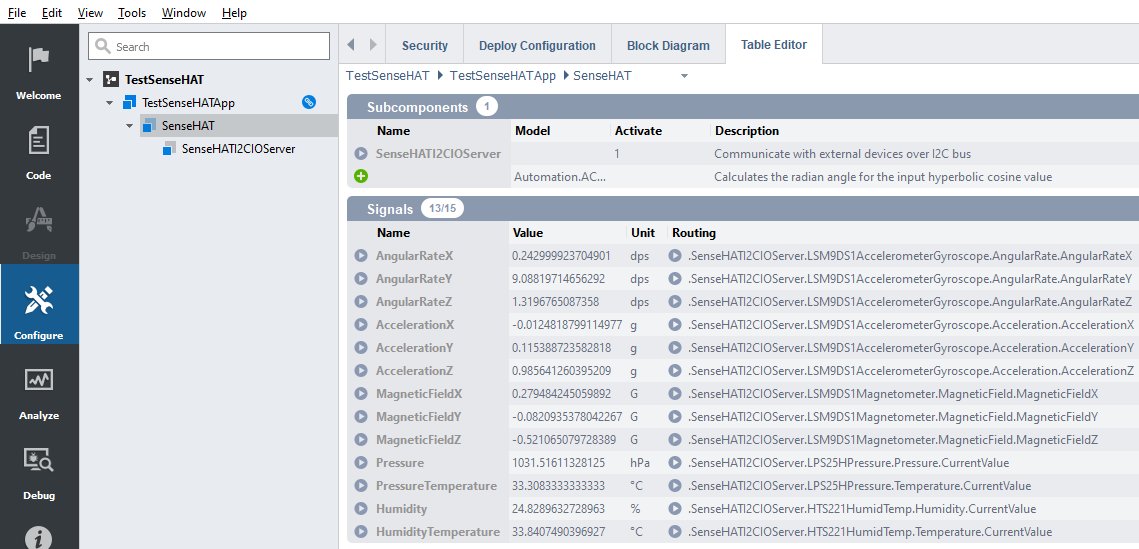Select the Configure sidebar panel
This screenshot has height=549, width=1139.
(x=38, y=304)
